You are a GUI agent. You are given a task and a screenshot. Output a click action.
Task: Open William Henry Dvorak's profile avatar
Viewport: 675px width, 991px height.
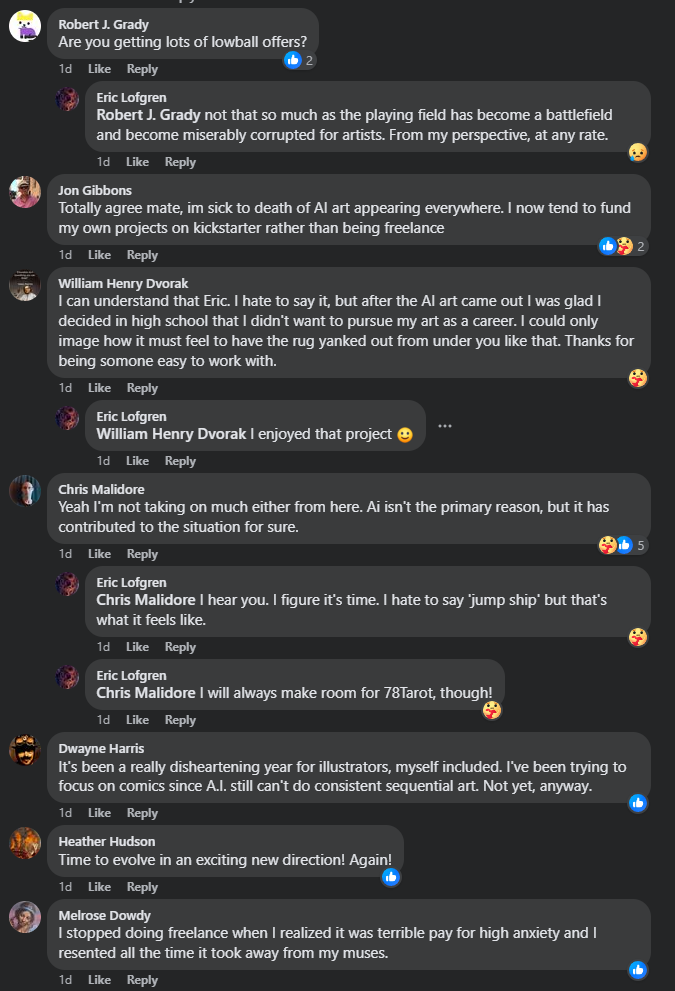click(25, 285)
